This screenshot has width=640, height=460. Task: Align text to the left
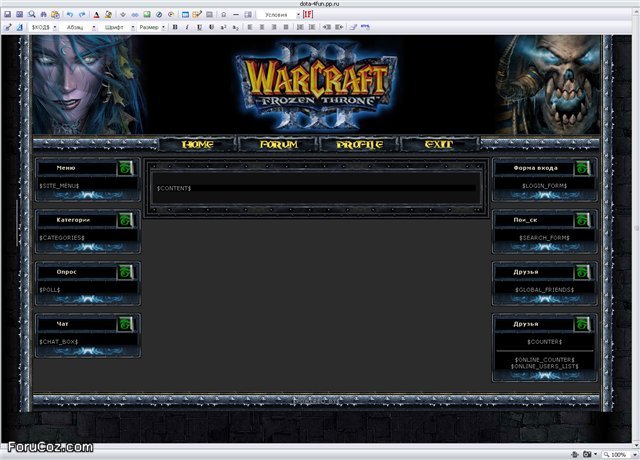pos(250,27)
